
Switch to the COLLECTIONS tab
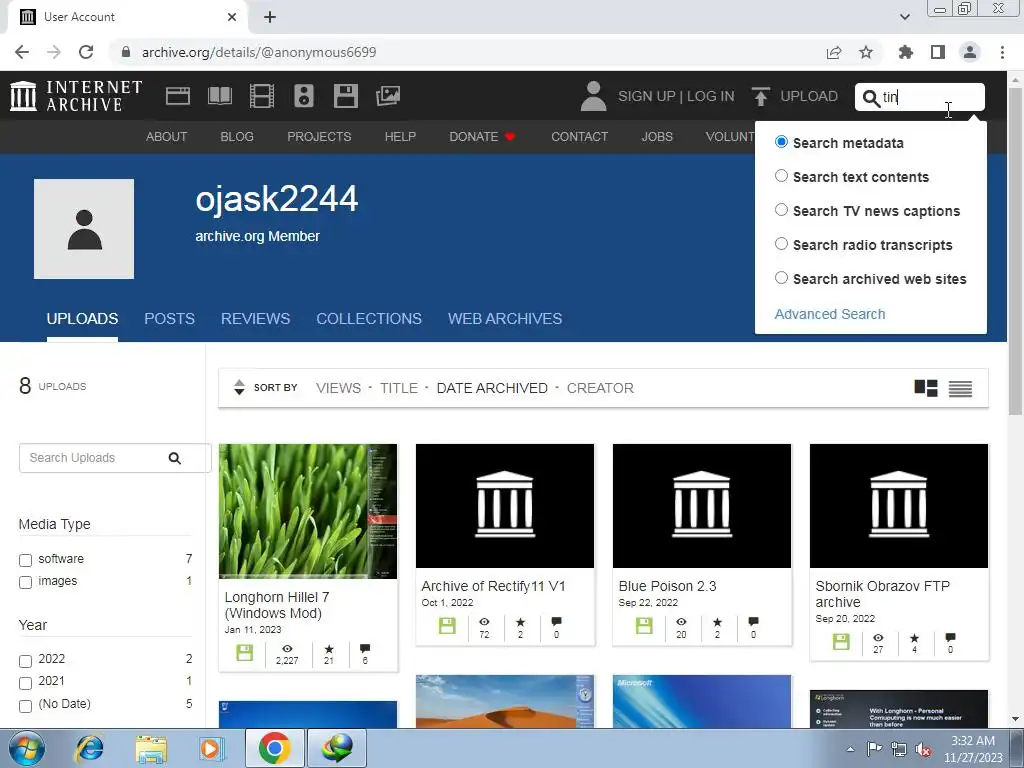pos(369,319)
